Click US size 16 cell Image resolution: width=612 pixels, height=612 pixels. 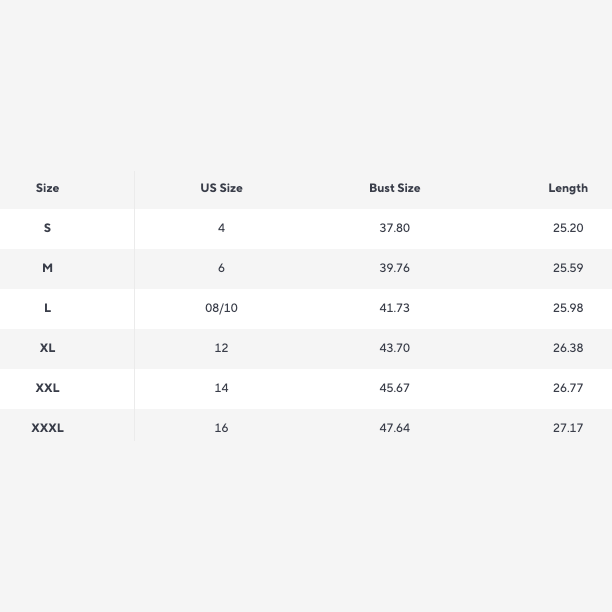221,428
